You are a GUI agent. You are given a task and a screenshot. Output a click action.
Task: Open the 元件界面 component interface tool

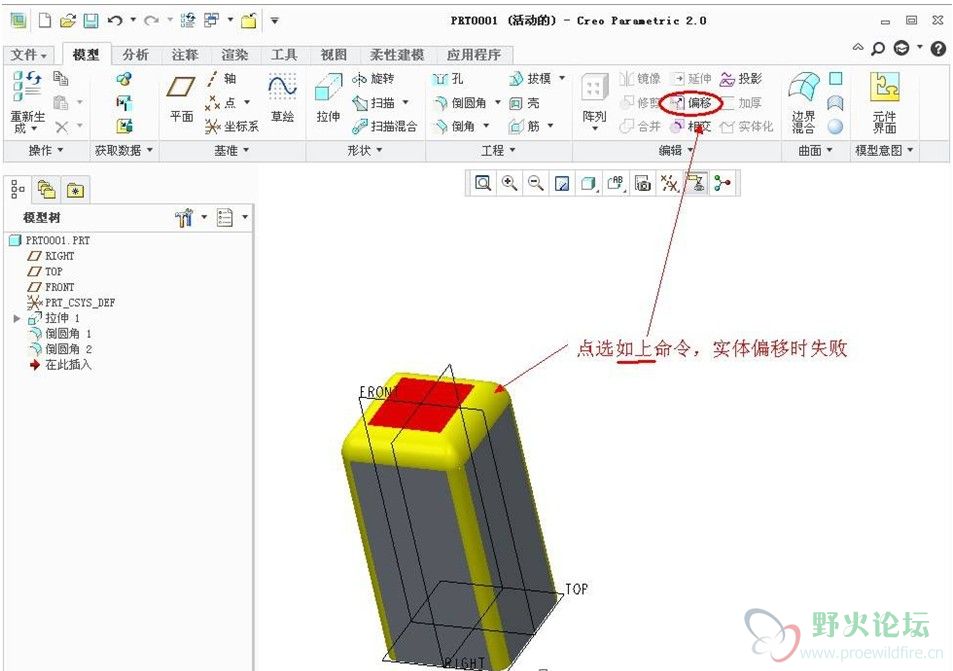[x=884, y=102]
